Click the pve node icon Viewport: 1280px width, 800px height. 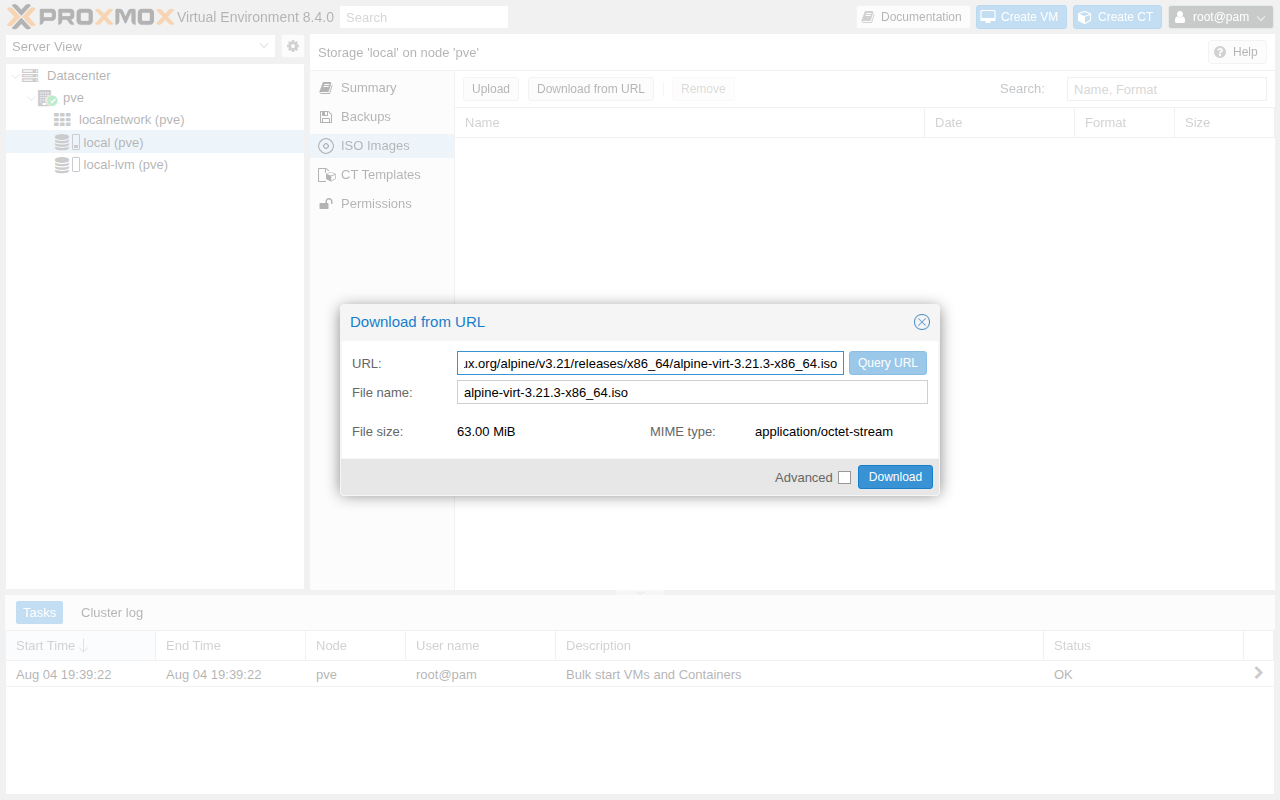coord(47,98)
